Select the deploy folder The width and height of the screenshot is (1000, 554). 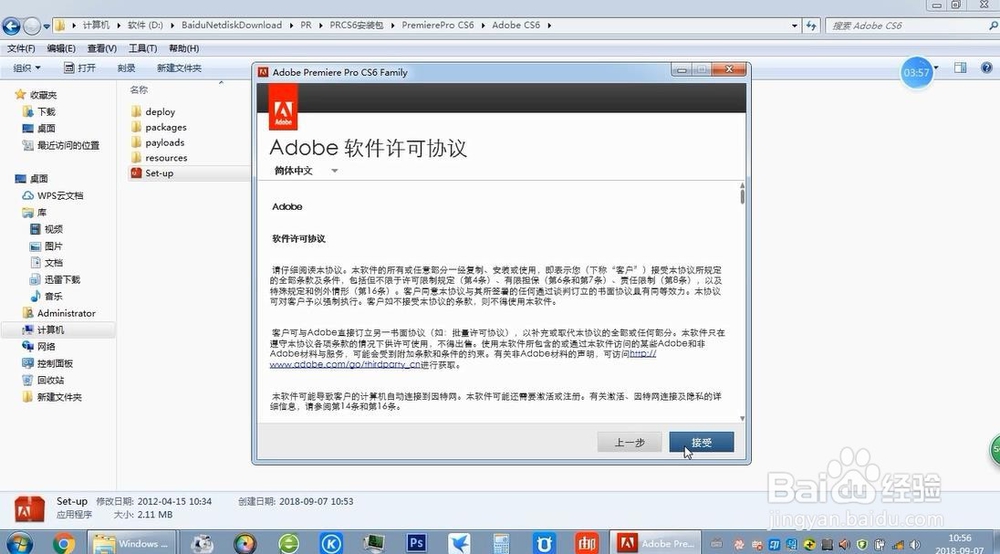(153, 112)
